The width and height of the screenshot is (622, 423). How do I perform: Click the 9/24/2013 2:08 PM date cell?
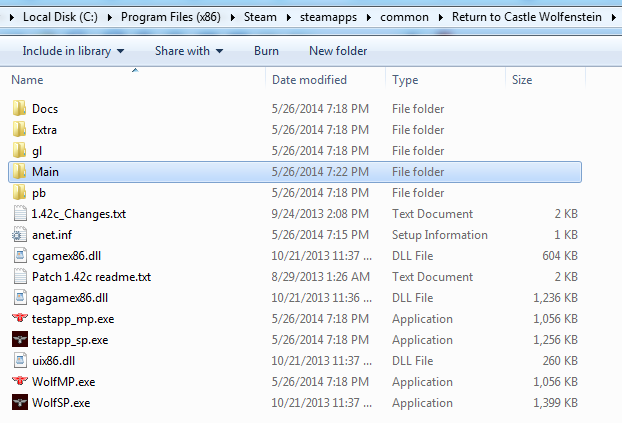coord(320,214)
